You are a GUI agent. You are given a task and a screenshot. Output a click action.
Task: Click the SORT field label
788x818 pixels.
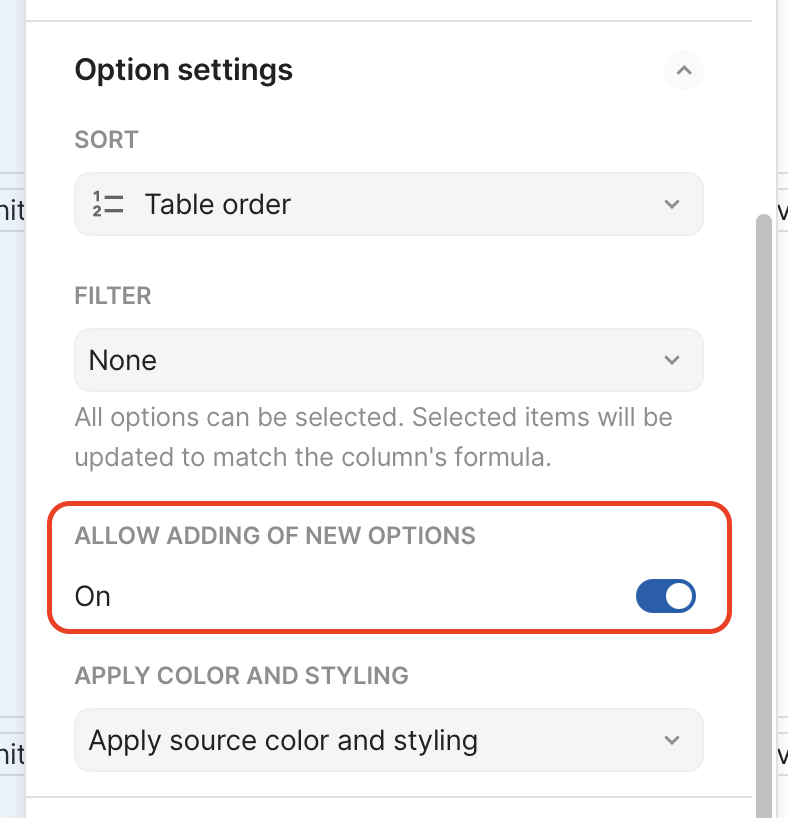tap(106, 139)
